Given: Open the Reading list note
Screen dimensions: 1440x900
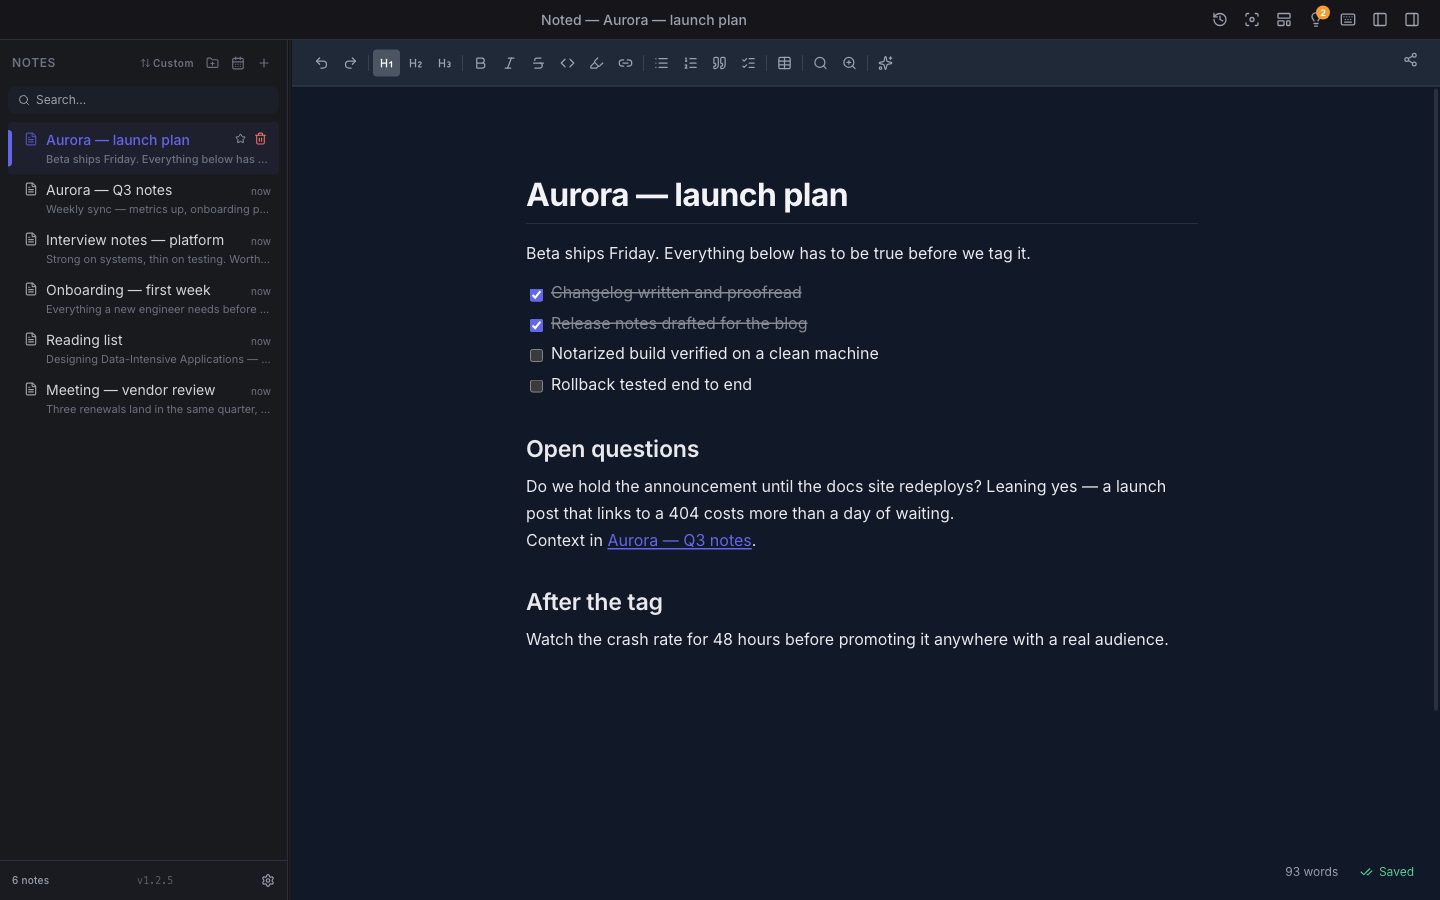Looking at the screenshot, I should (143, 348).
